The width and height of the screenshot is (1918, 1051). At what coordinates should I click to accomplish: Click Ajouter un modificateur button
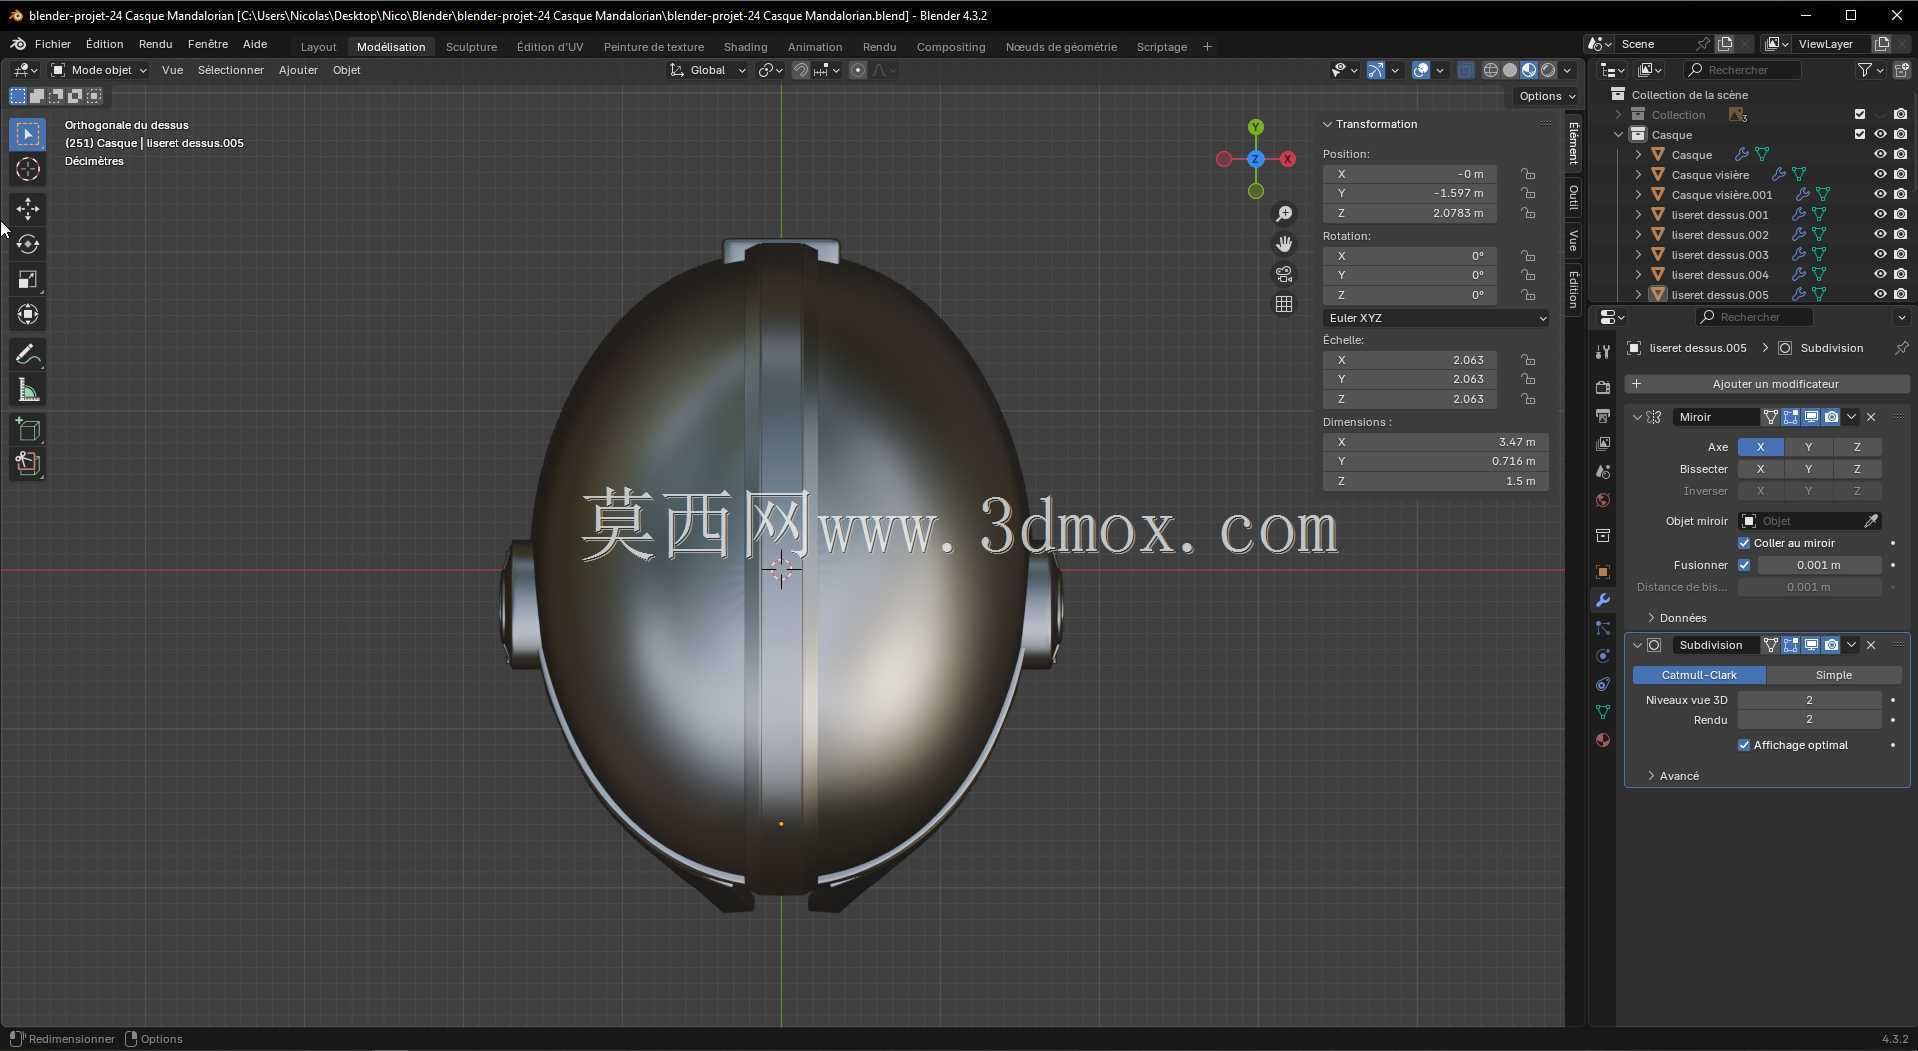[1766, 384]
